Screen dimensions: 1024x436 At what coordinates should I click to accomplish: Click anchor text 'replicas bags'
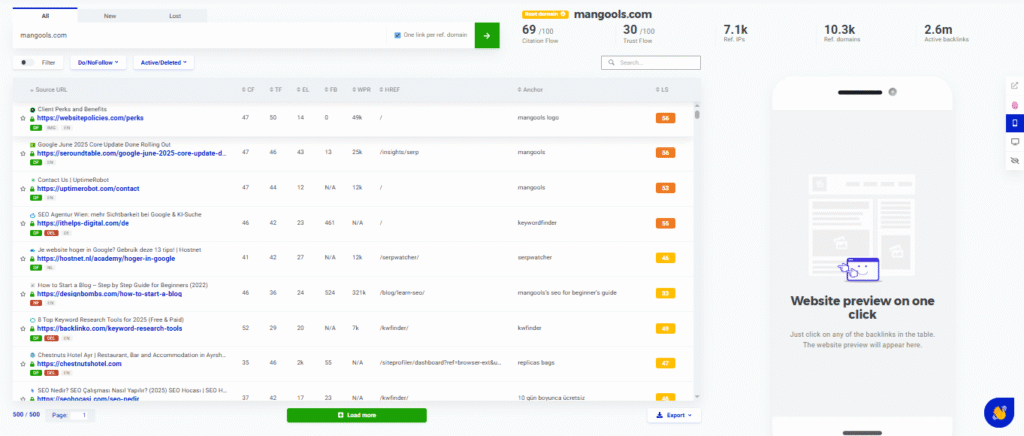coord(534,361)
